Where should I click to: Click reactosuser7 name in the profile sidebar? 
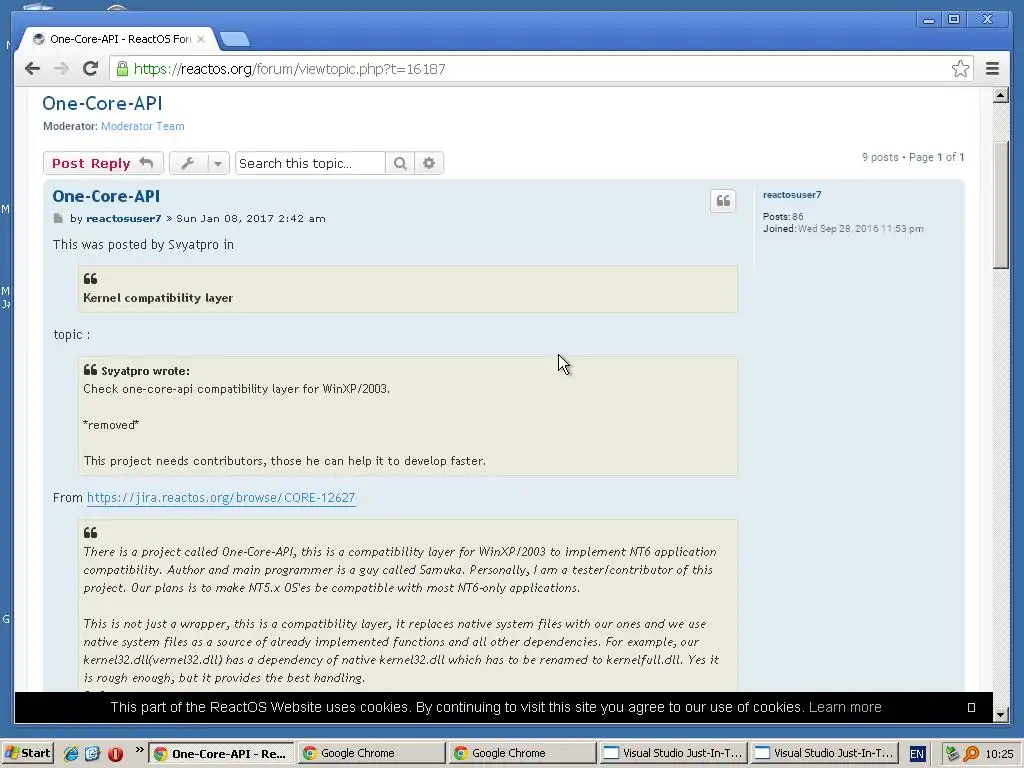click(792, 195)
